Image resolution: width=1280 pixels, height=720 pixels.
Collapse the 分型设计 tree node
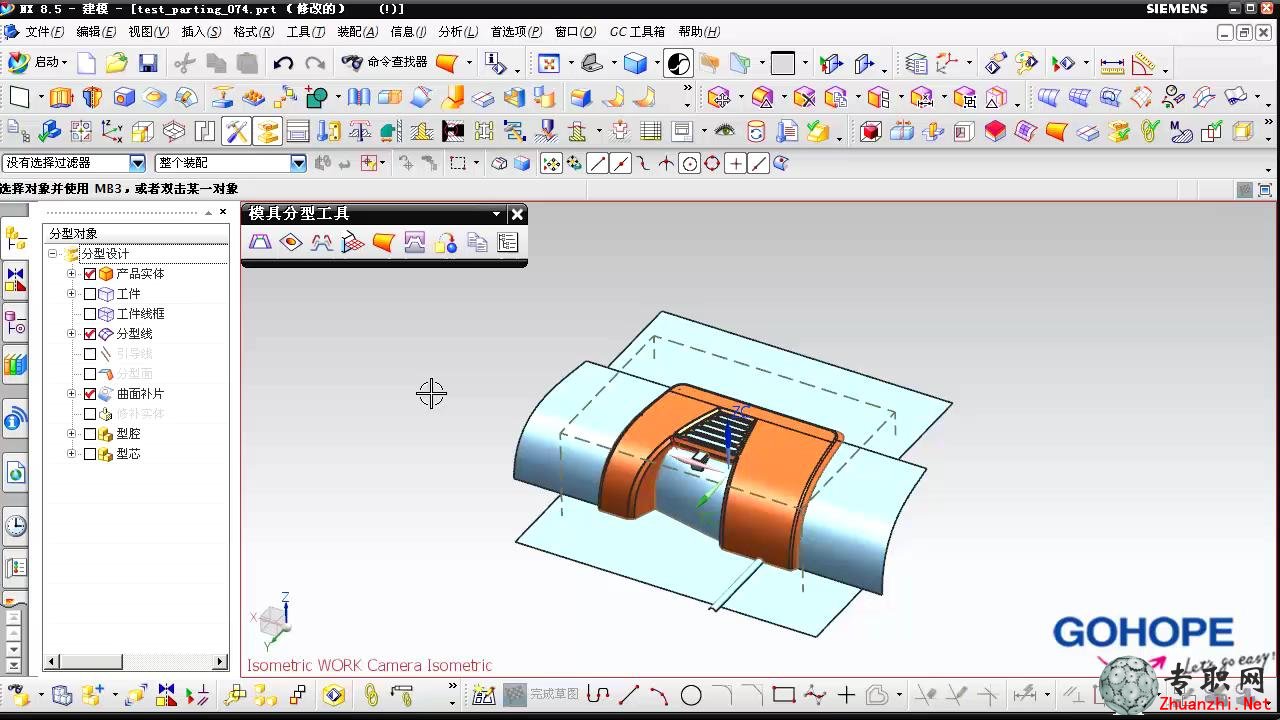click(x=53, y=254)
